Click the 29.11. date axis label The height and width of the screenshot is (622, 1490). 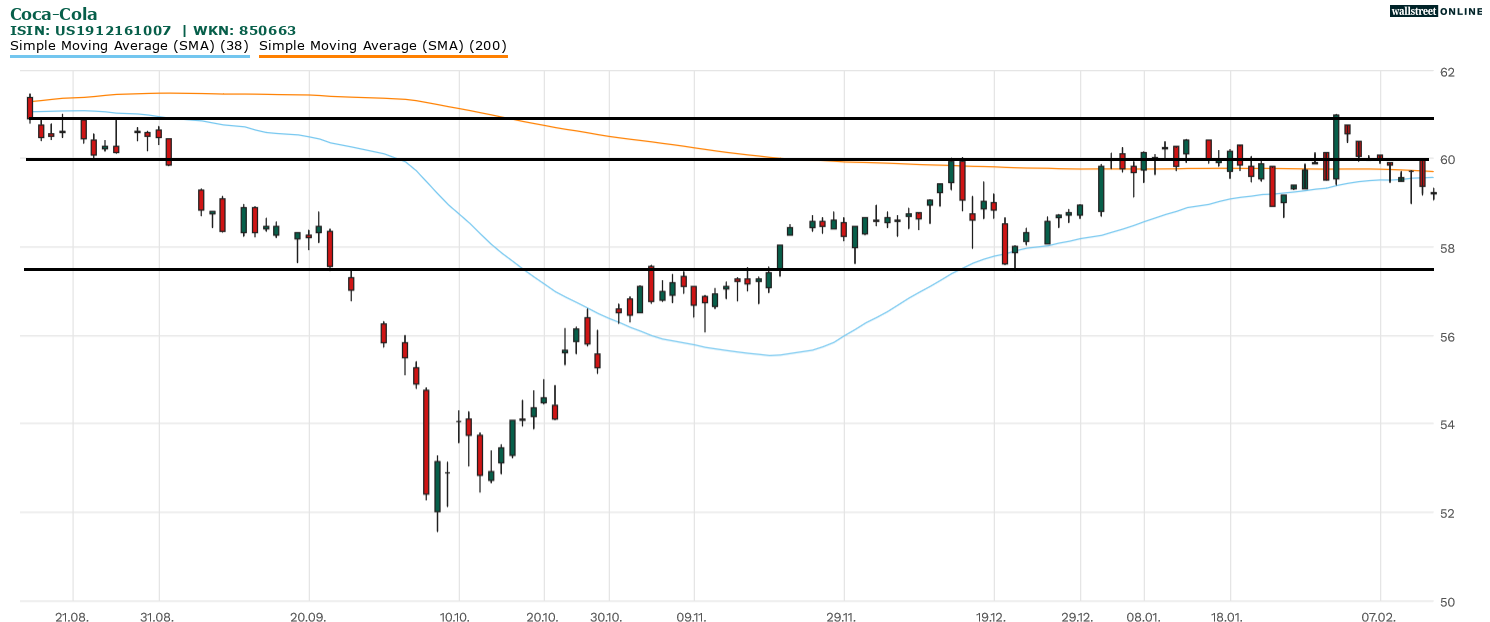pos(842,617)
